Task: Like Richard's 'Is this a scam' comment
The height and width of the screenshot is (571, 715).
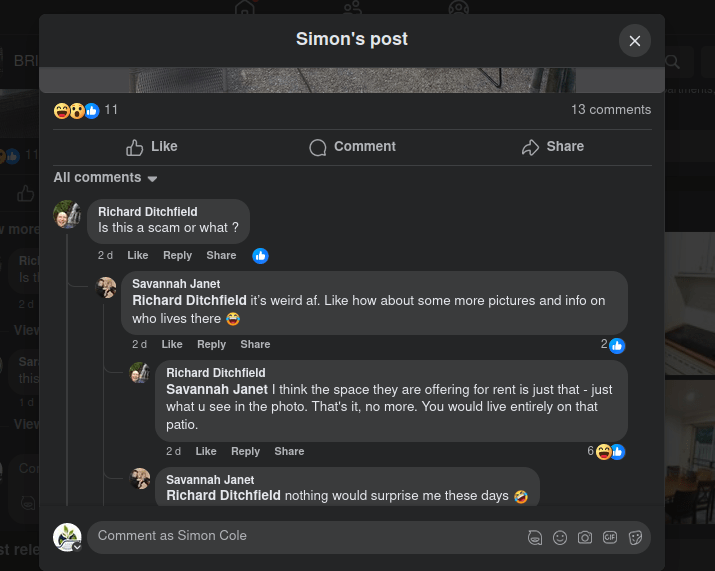Action: pos(137,256)
